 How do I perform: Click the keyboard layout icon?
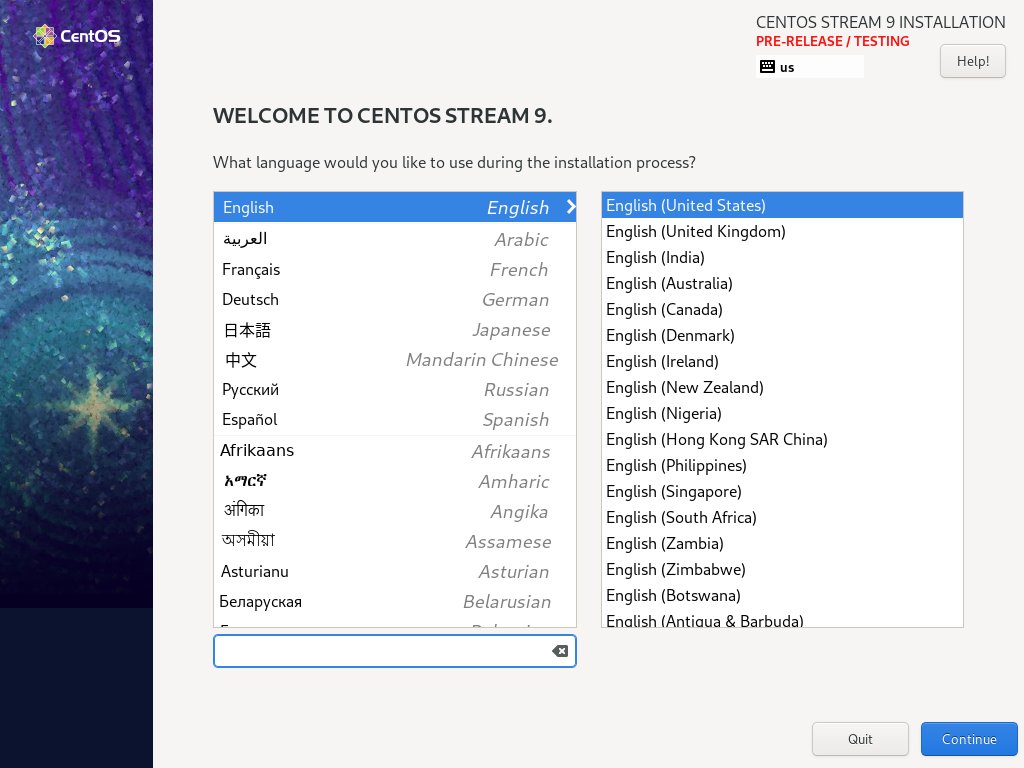(x=767, y=67)
